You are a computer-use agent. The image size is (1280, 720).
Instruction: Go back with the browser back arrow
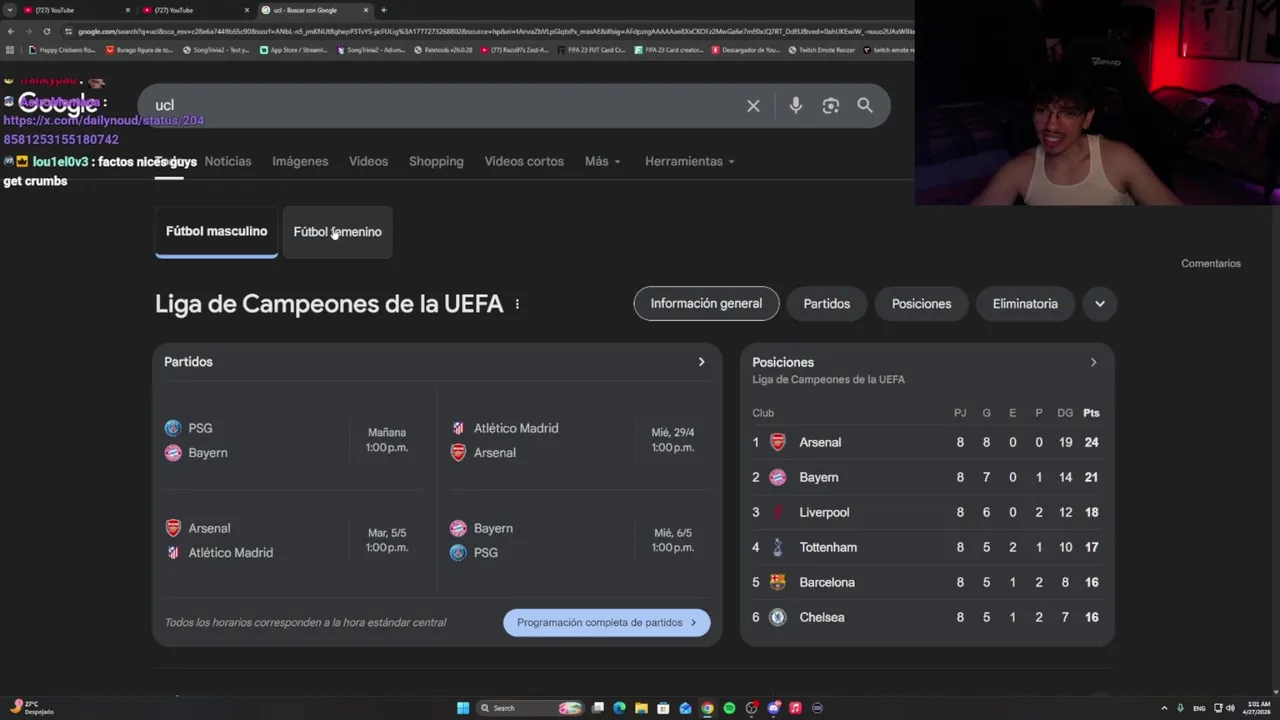[x=10, y=31]
